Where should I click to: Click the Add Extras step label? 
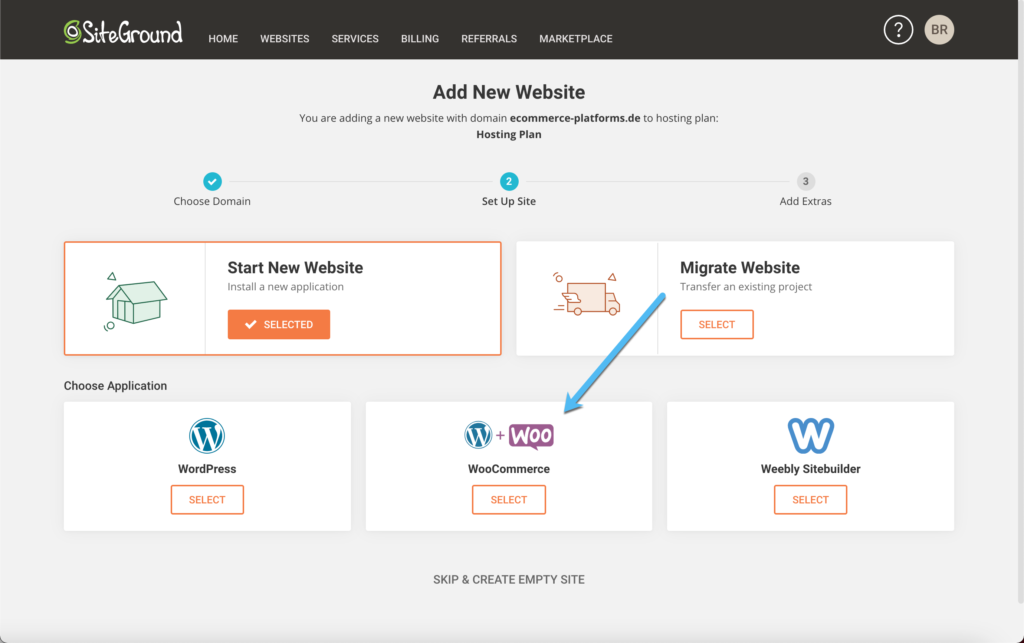805,201
